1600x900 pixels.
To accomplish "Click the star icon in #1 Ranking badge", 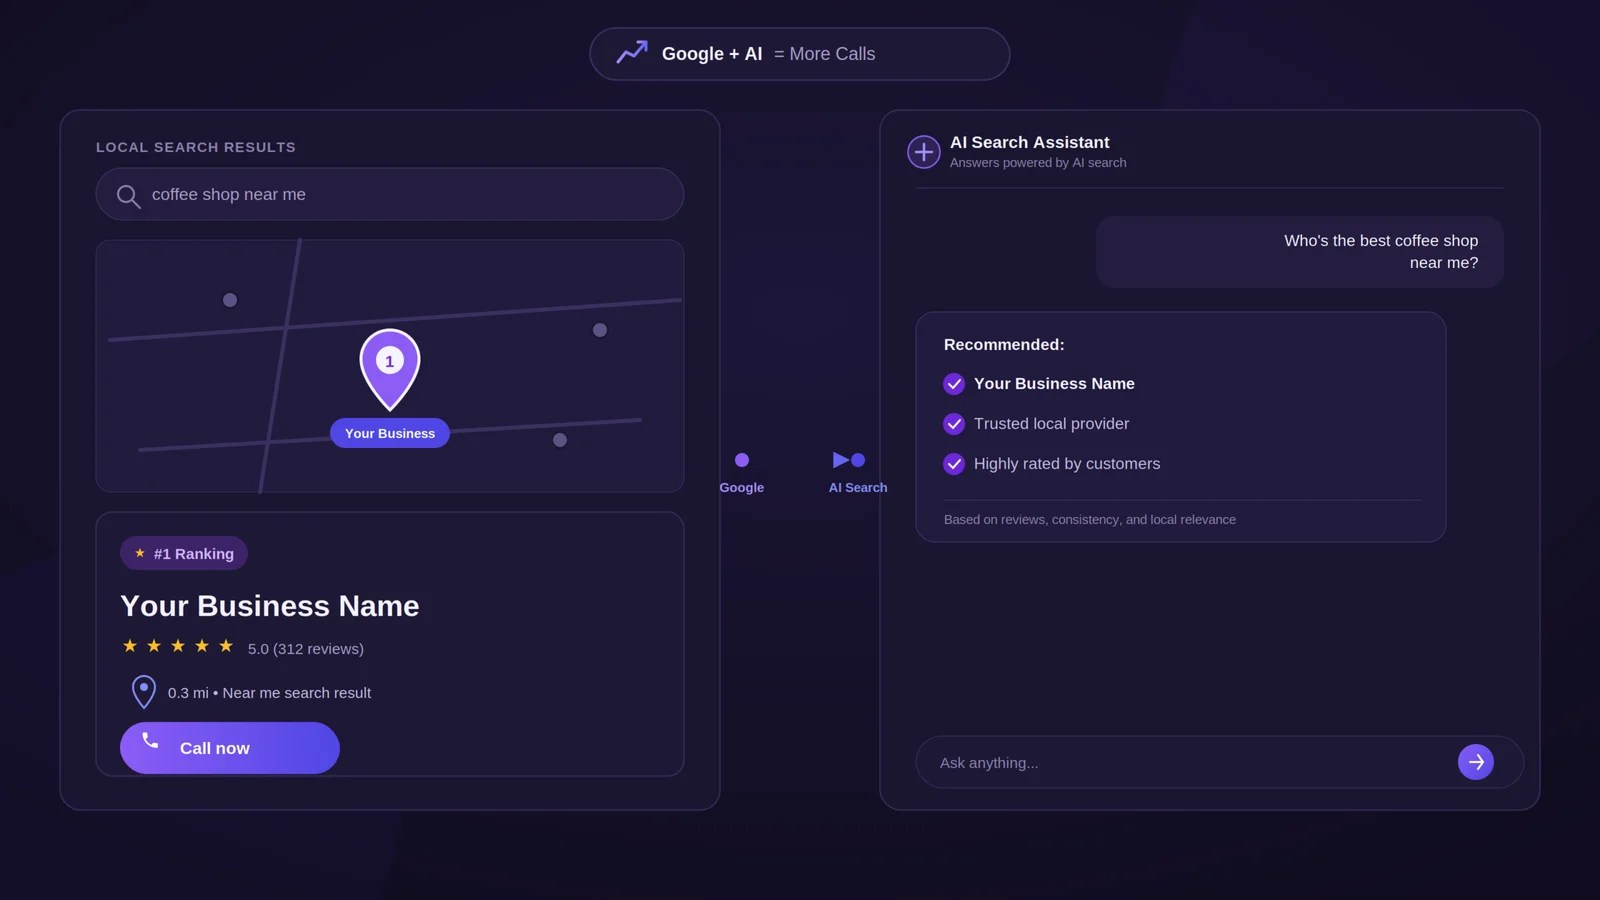I will [140, 553].
